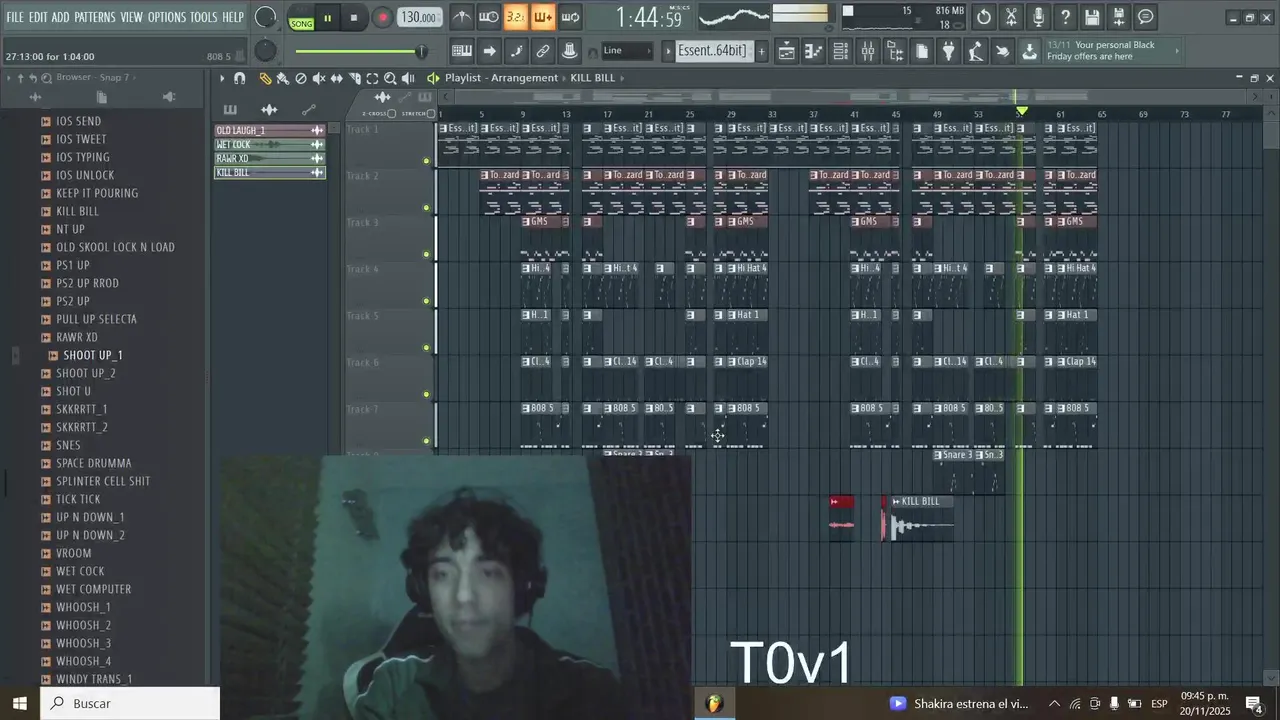The height and width of the screenshot is (720, 1280).
Task: Mute Track 3 with its green dot
Action: tap(426, 254)
